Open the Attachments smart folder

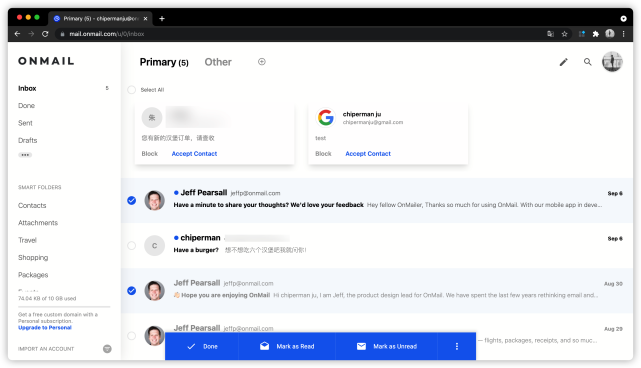point(38,223)
